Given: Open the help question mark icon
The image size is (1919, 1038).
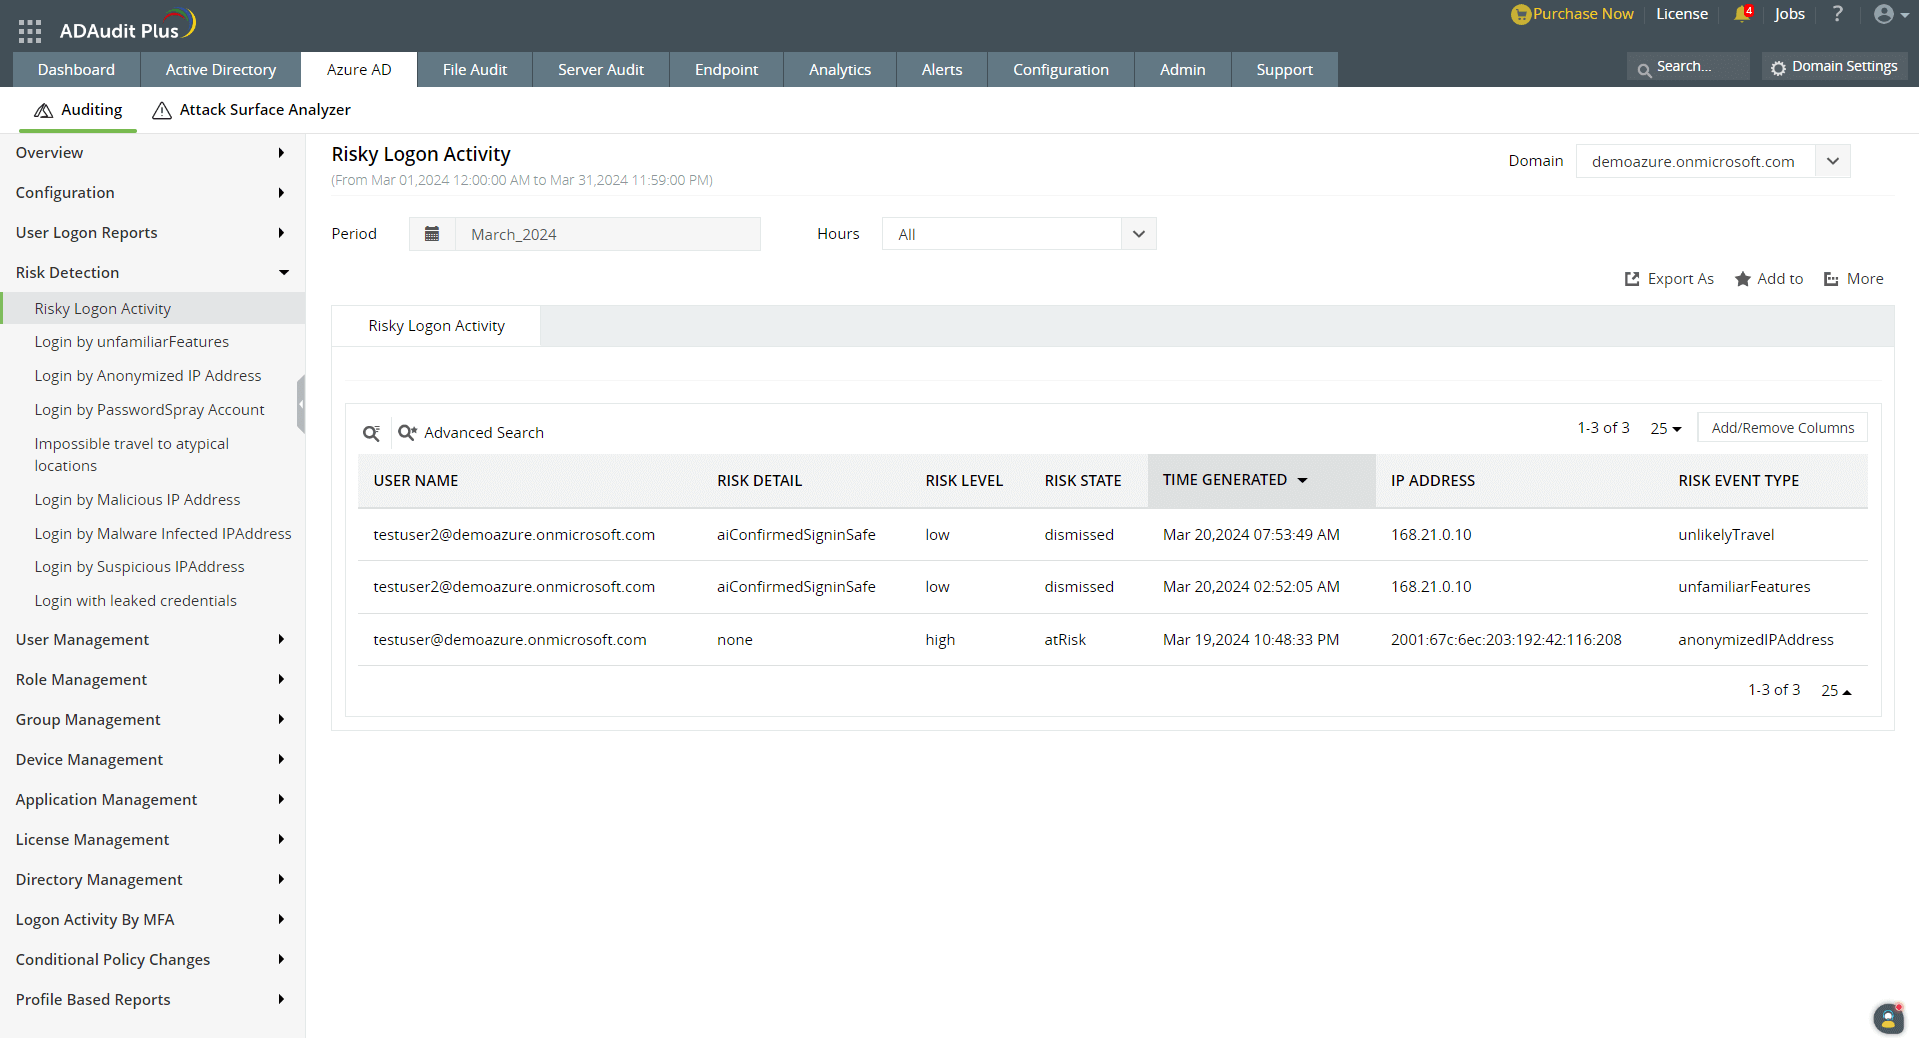Looking at the screenshot, I should click(1837, 14).
